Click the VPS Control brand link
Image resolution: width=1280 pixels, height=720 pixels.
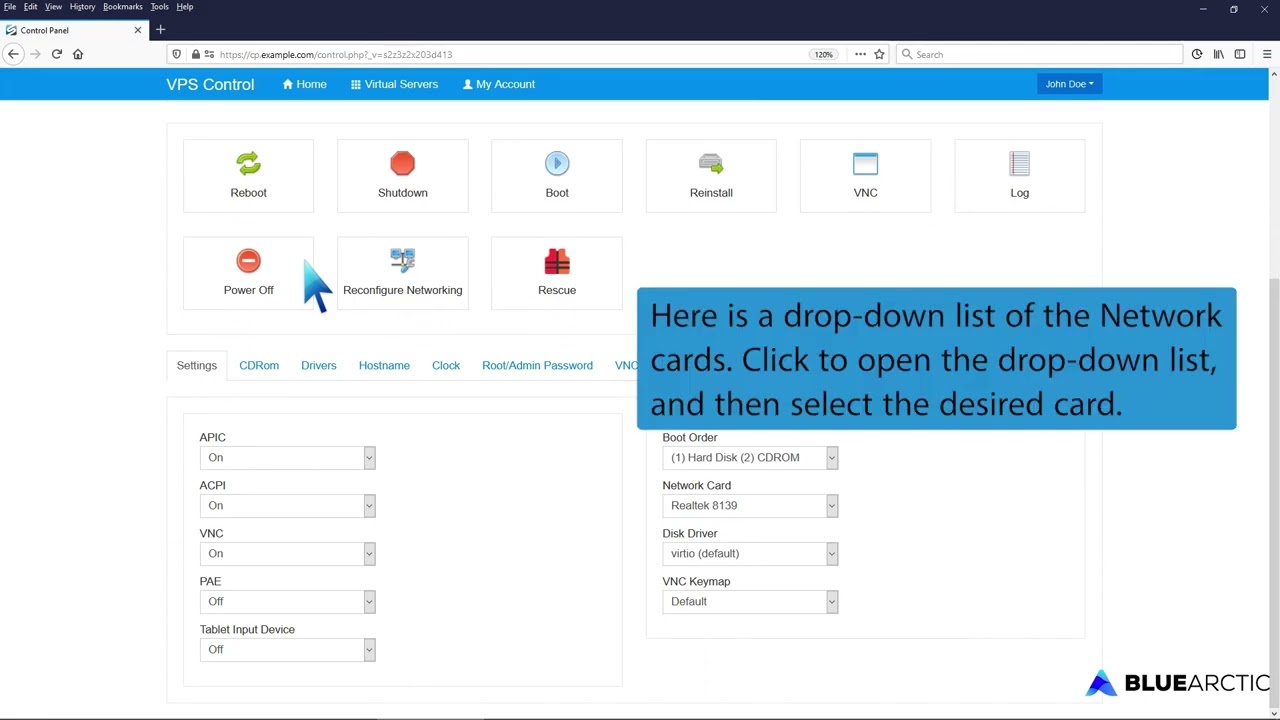pyautogui.click(x=210, y=84)
